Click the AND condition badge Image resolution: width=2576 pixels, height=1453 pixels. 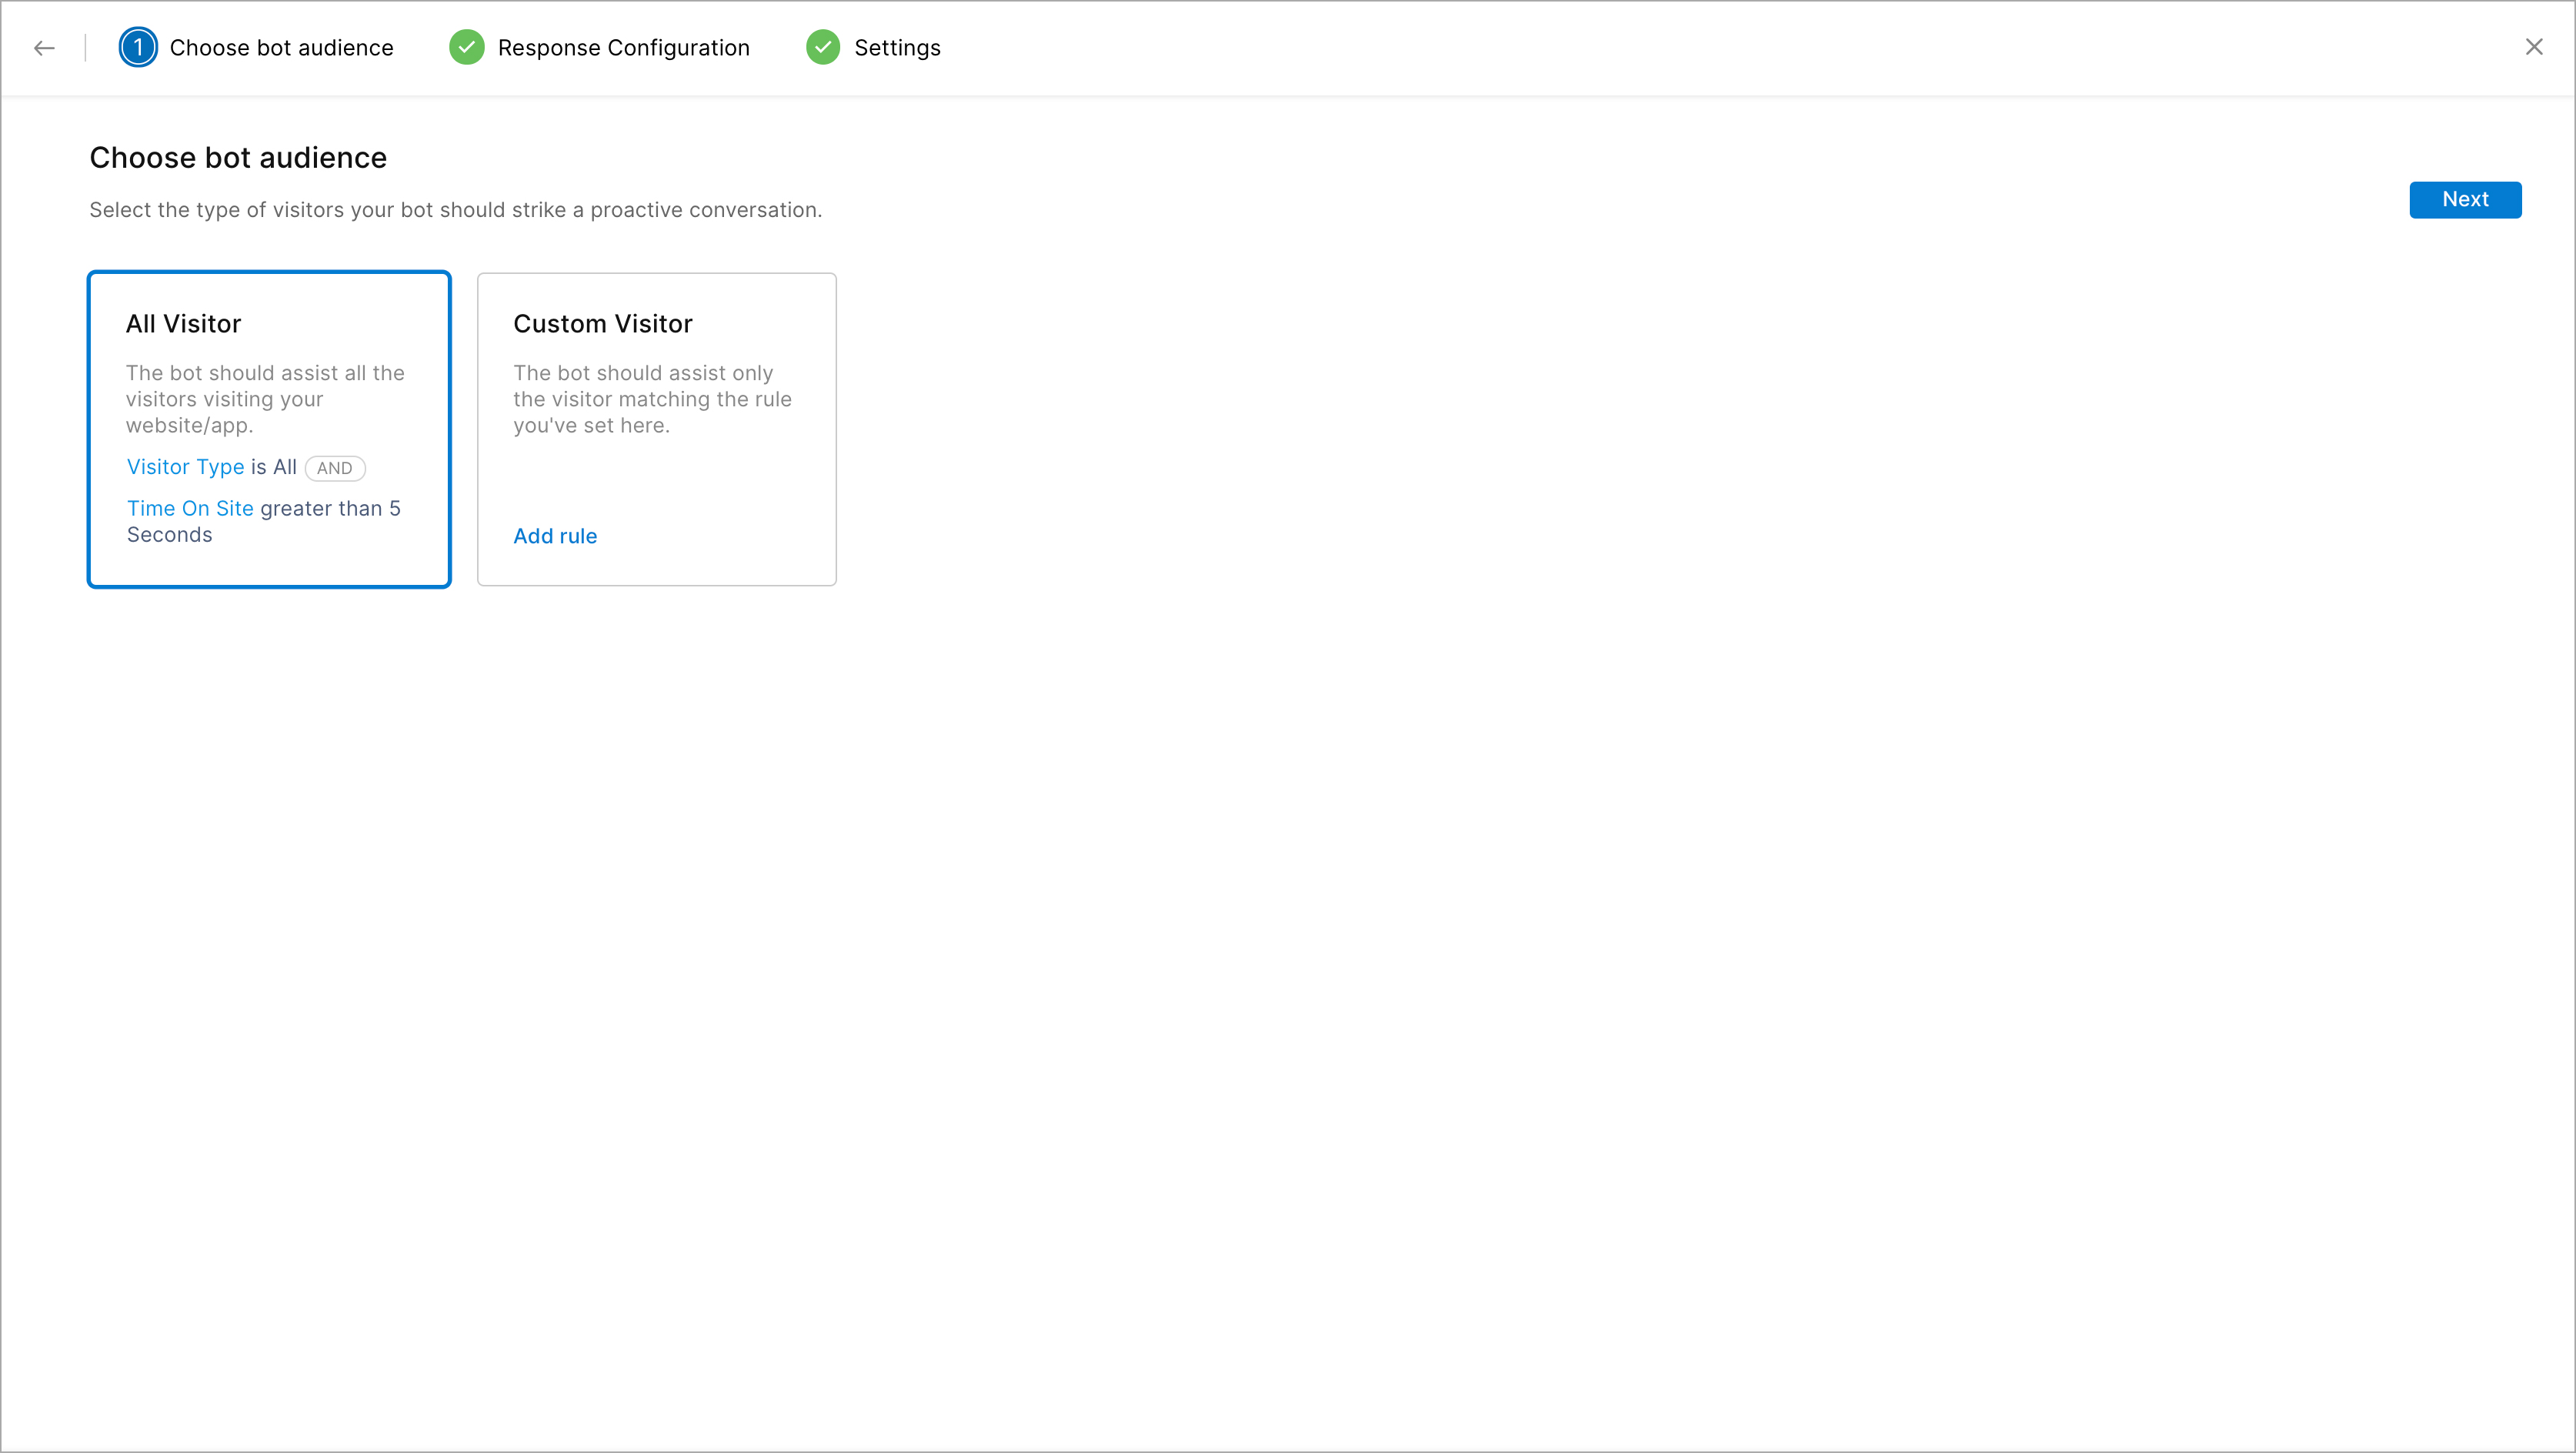[x=335, y=468]
